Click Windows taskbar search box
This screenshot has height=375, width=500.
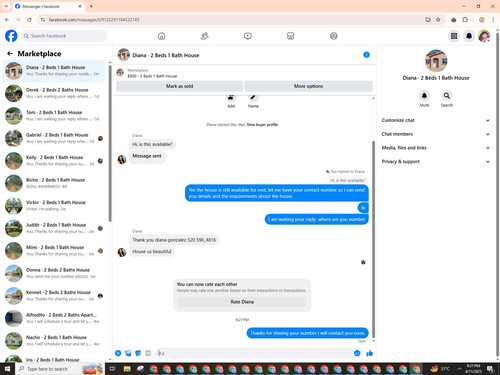coord(60,369)
